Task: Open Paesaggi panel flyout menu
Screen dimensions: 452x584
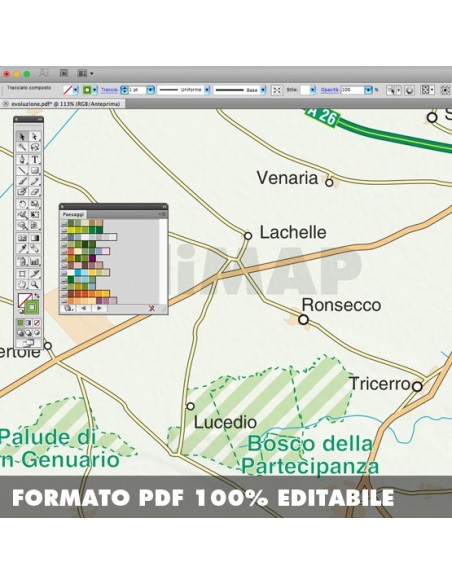Action: click(x=162, y=214)
